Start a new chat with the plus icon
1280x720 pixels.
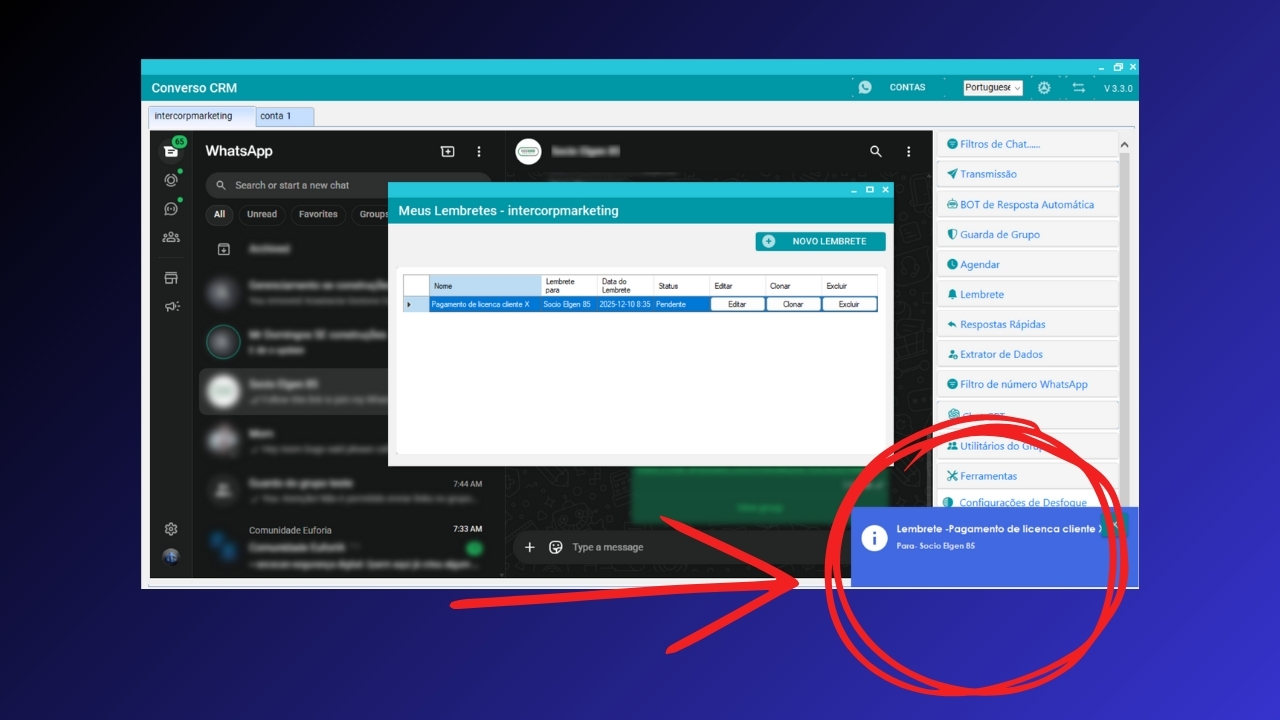click(447, 151)
